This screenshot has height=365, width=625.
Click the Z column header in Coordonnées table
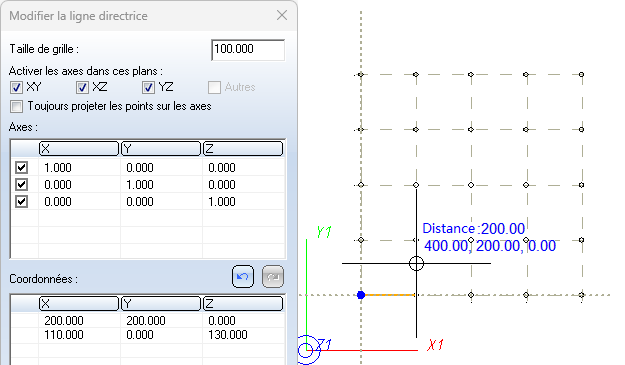[243, 304]
